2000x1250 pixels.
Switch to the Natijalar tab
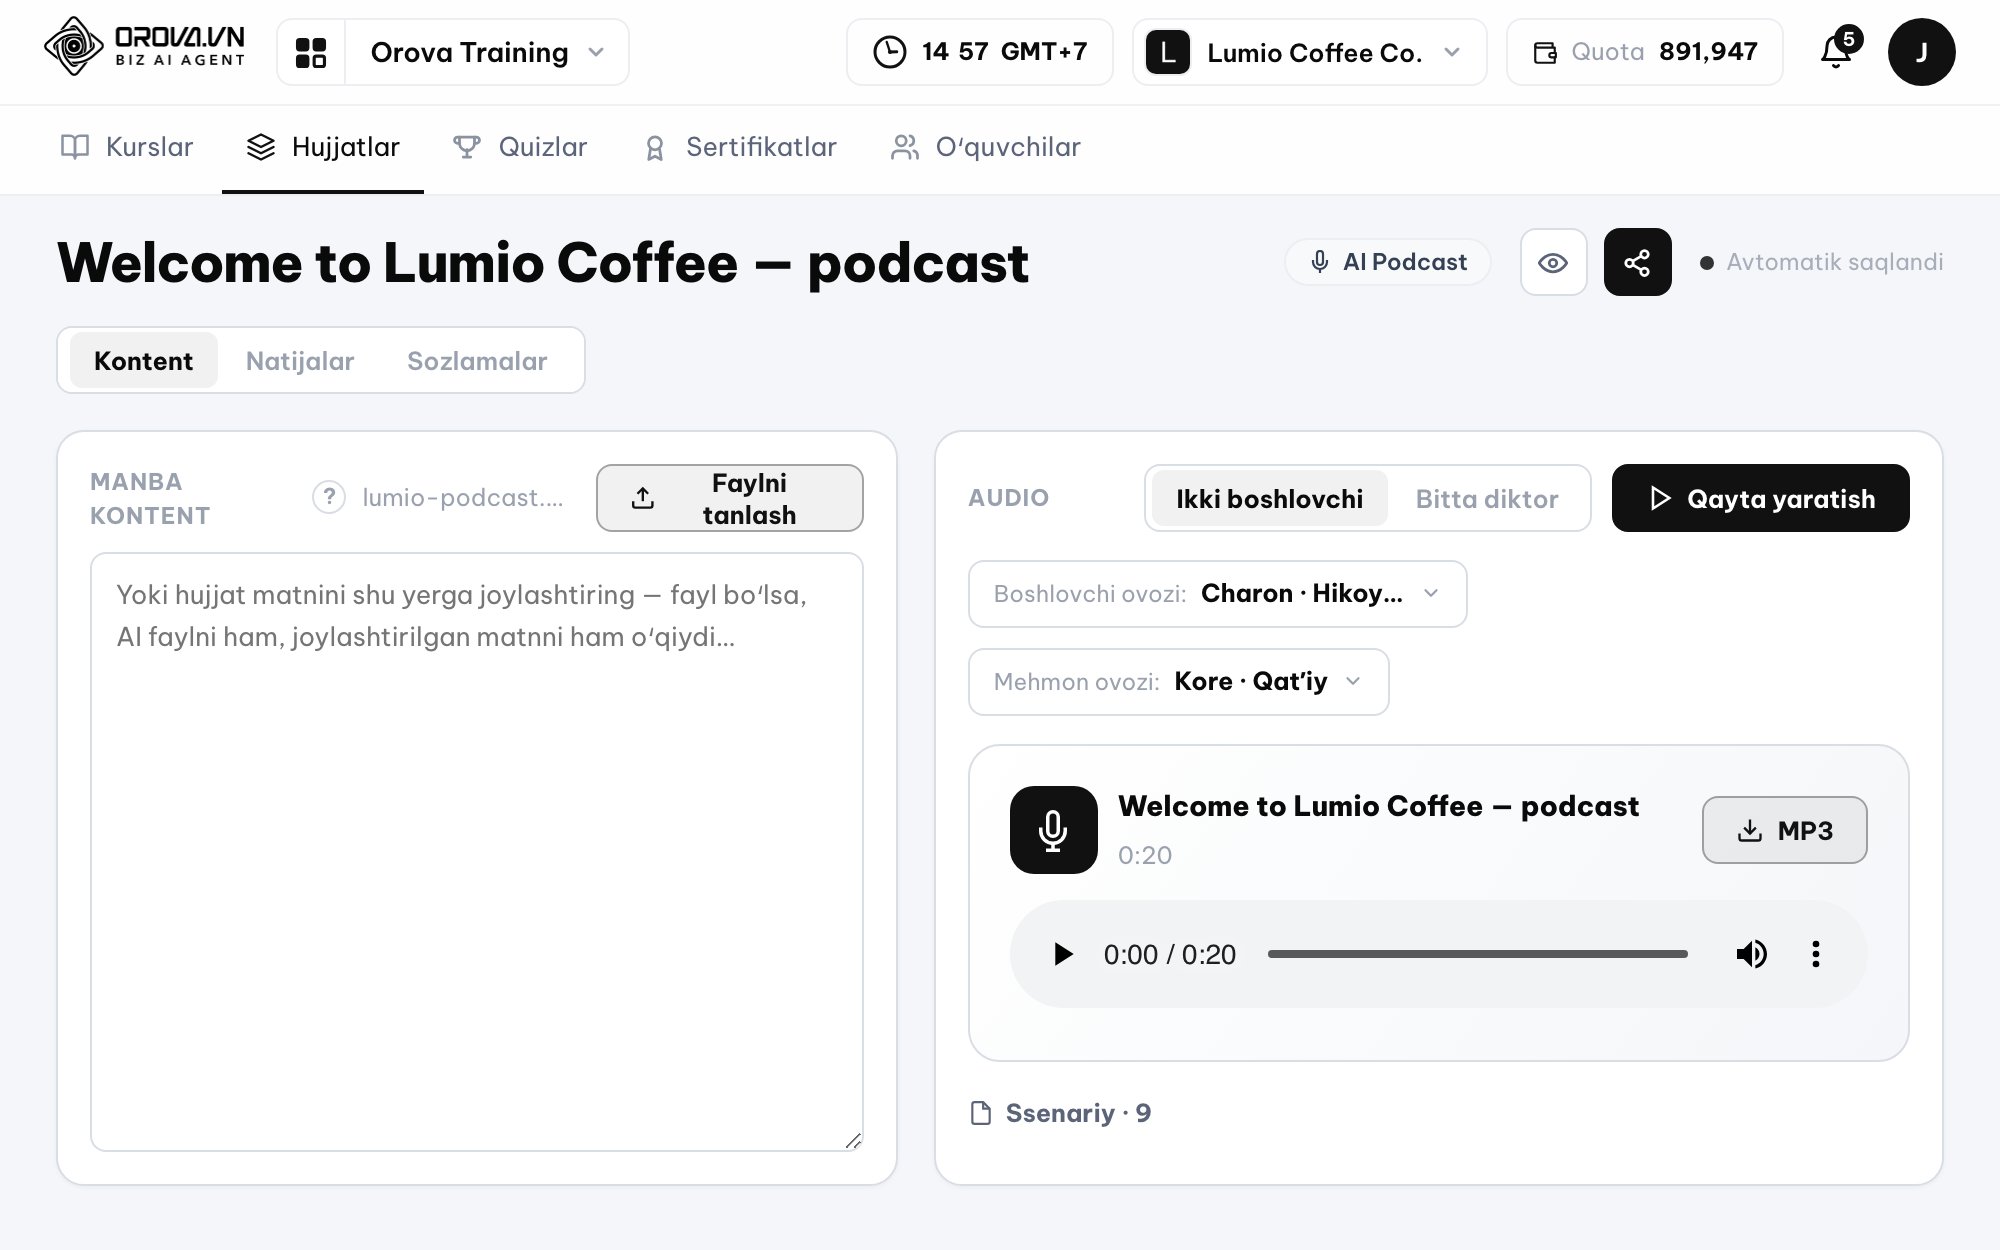pos(300,360)
